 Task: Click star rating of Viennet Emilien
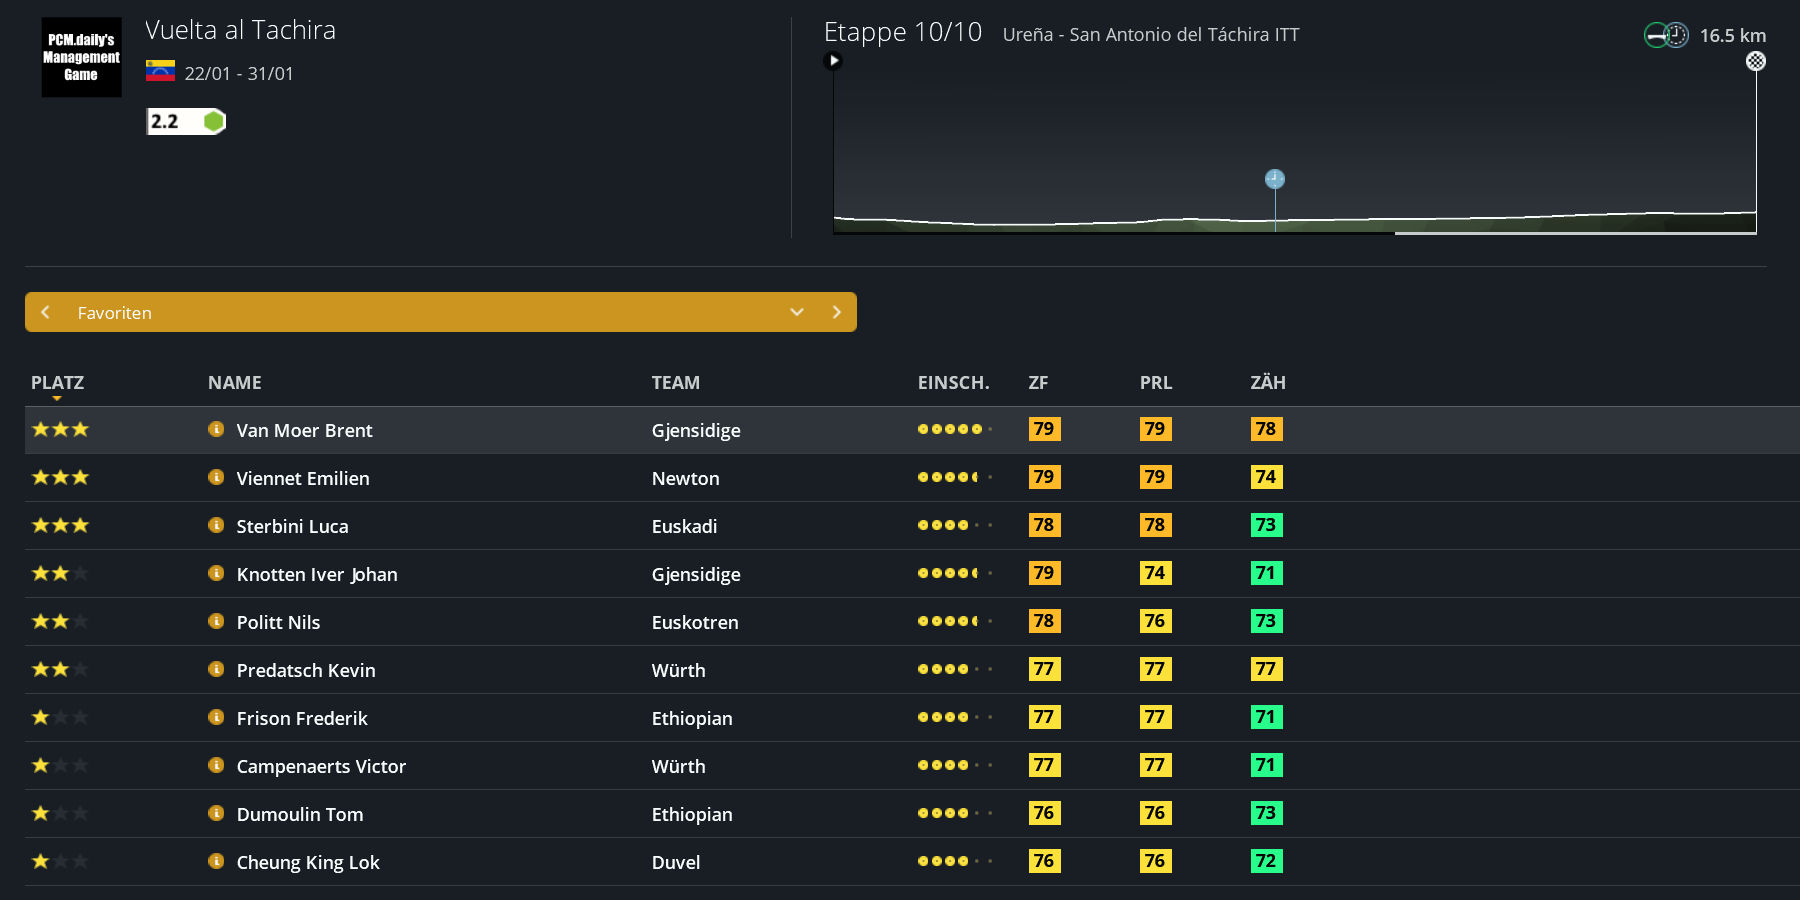(x=60, y=477)
